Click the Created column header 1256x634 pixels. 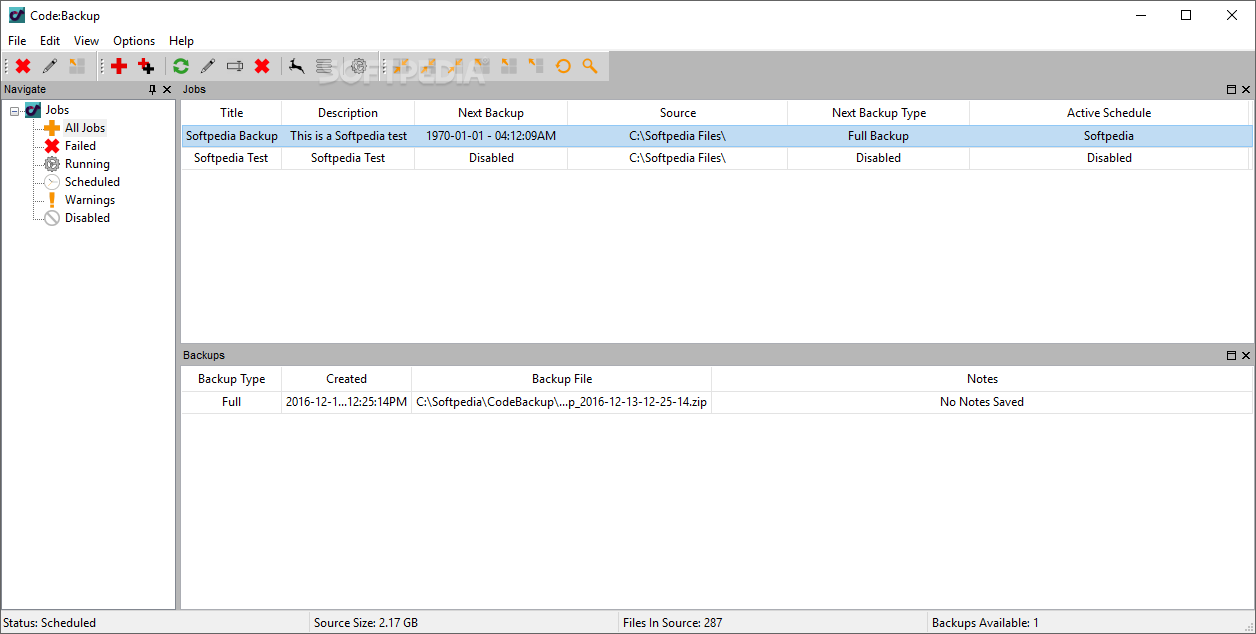tap(346, 379)
